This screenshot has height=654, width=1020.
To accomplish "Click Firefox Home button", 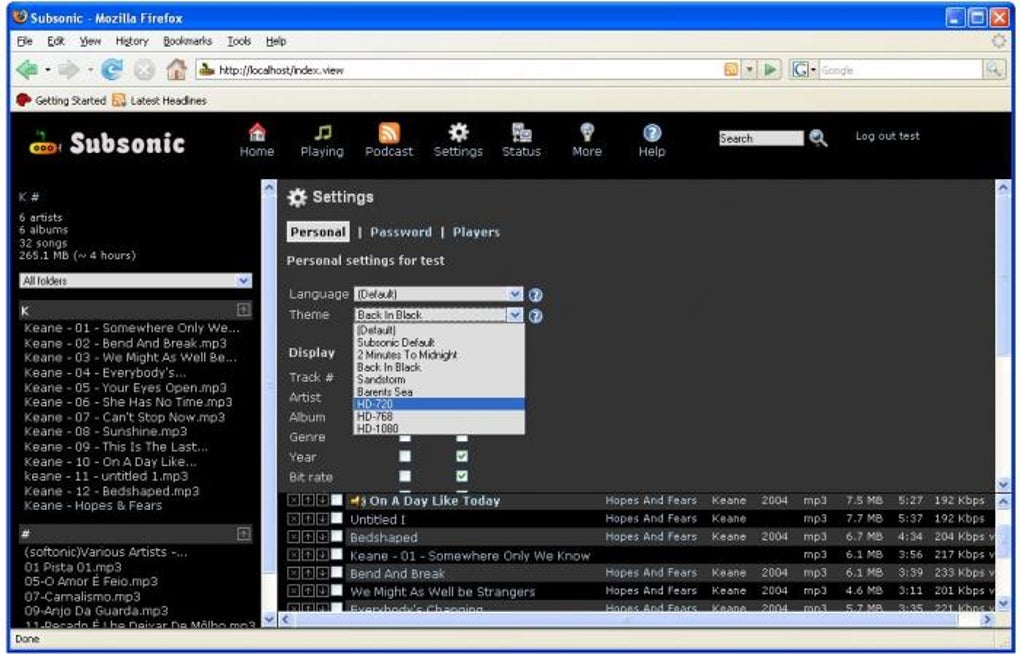I will click(176, 70).
